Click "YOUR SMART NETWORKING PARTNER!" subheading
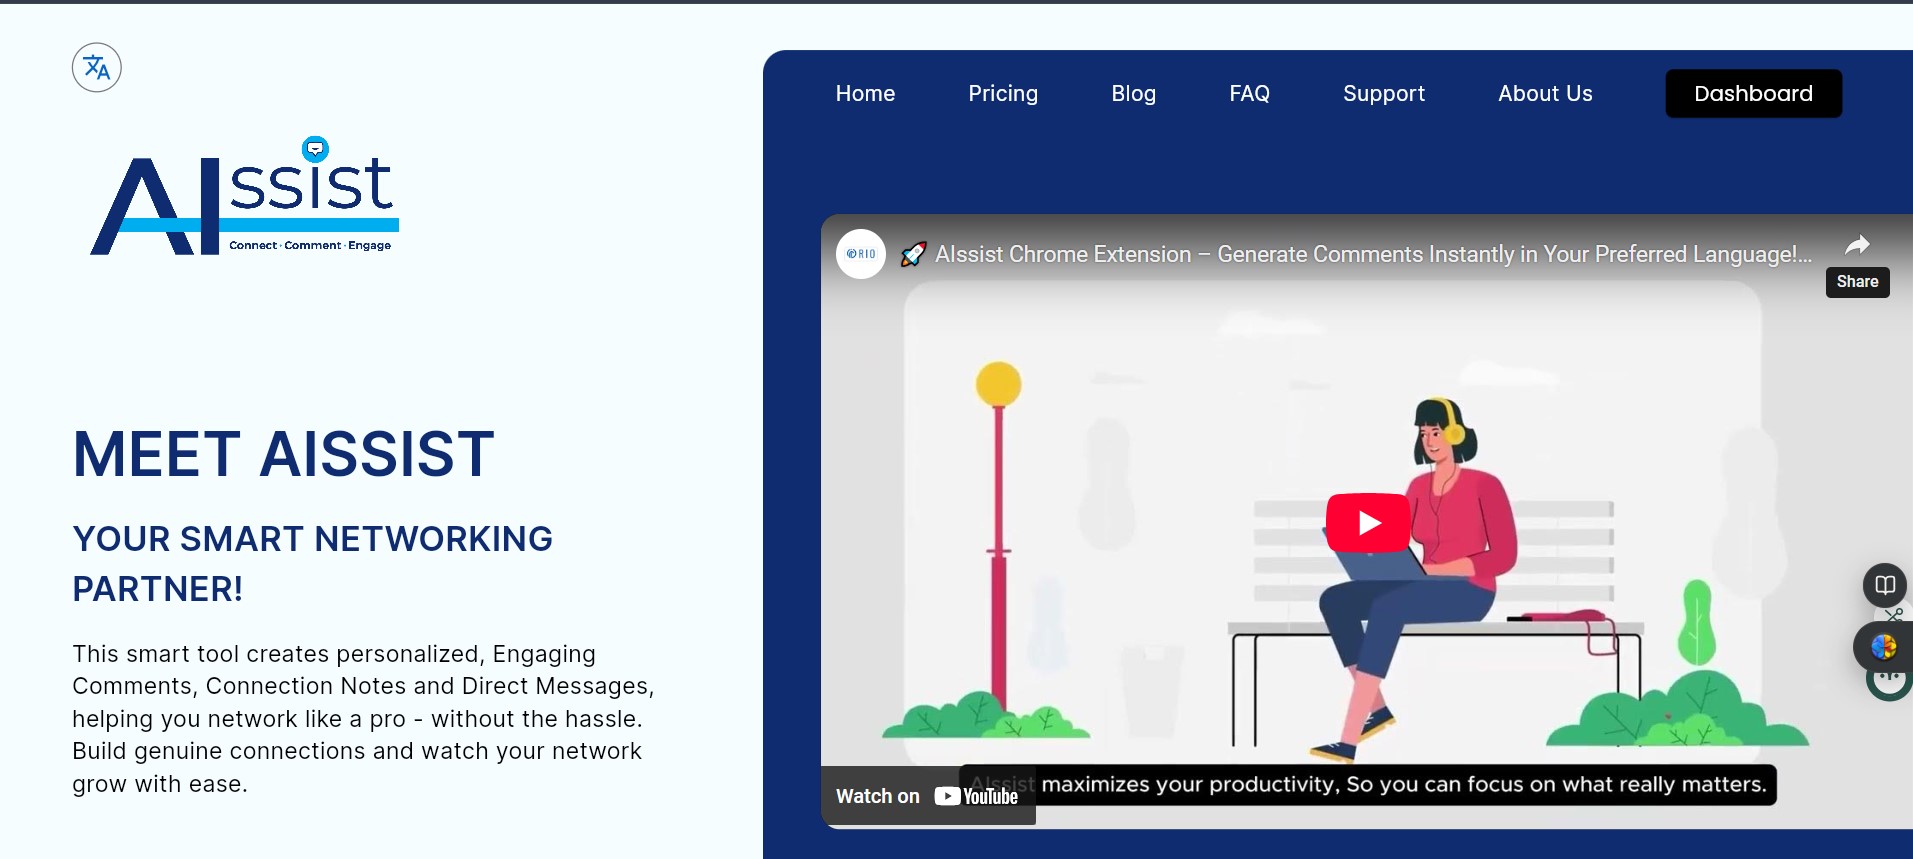Viewport: 1913px width, 859px height. point(312,564)
